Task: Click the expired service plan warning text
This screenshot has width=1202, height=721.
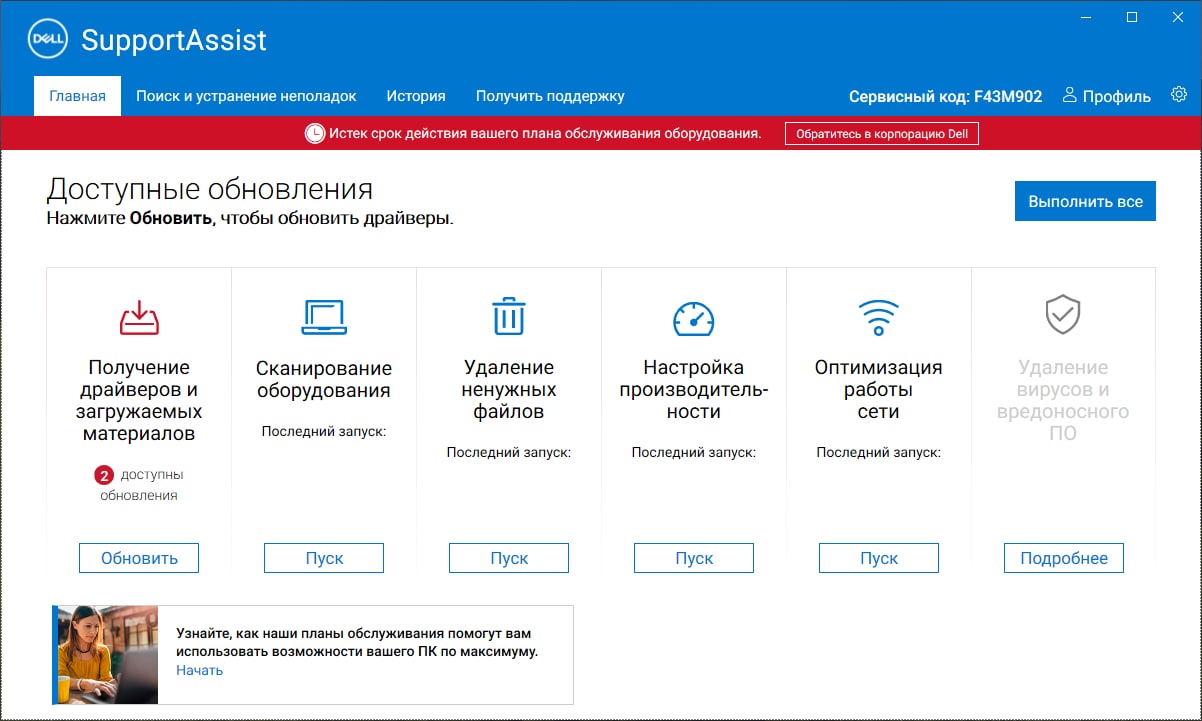Action: (546, 133)
